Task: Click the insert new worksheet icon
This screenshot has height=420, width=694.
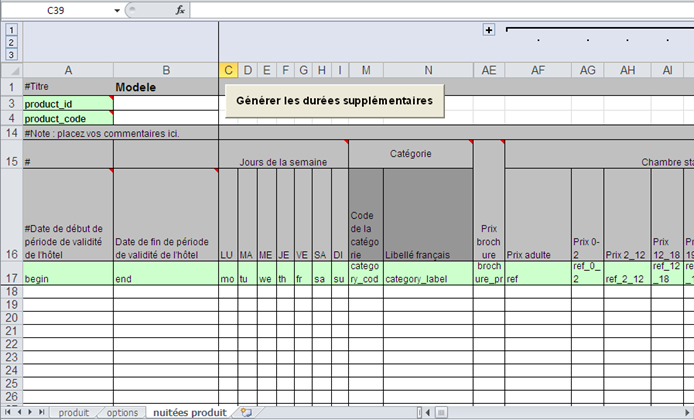Action: [x=246, y=412]
